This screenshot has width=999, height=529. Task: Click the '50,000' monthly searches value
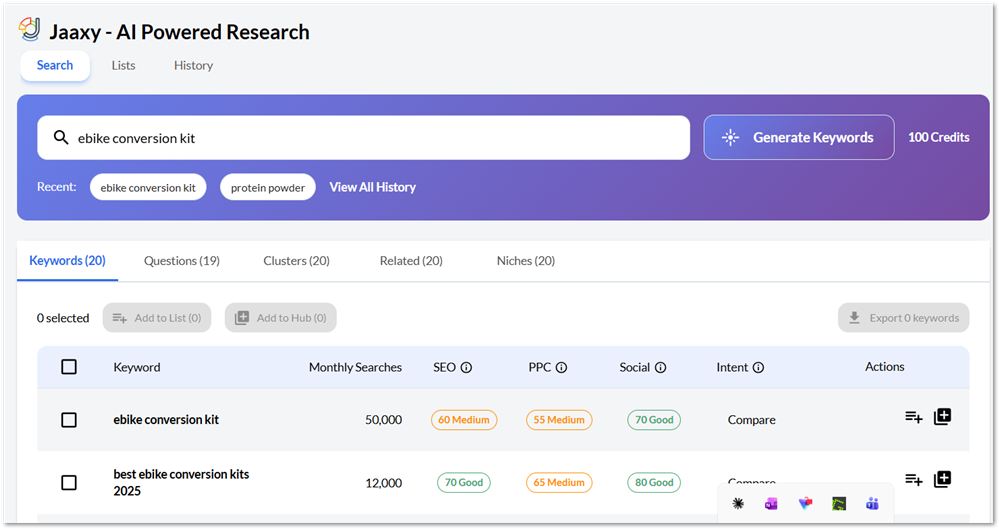click(384, 419)
